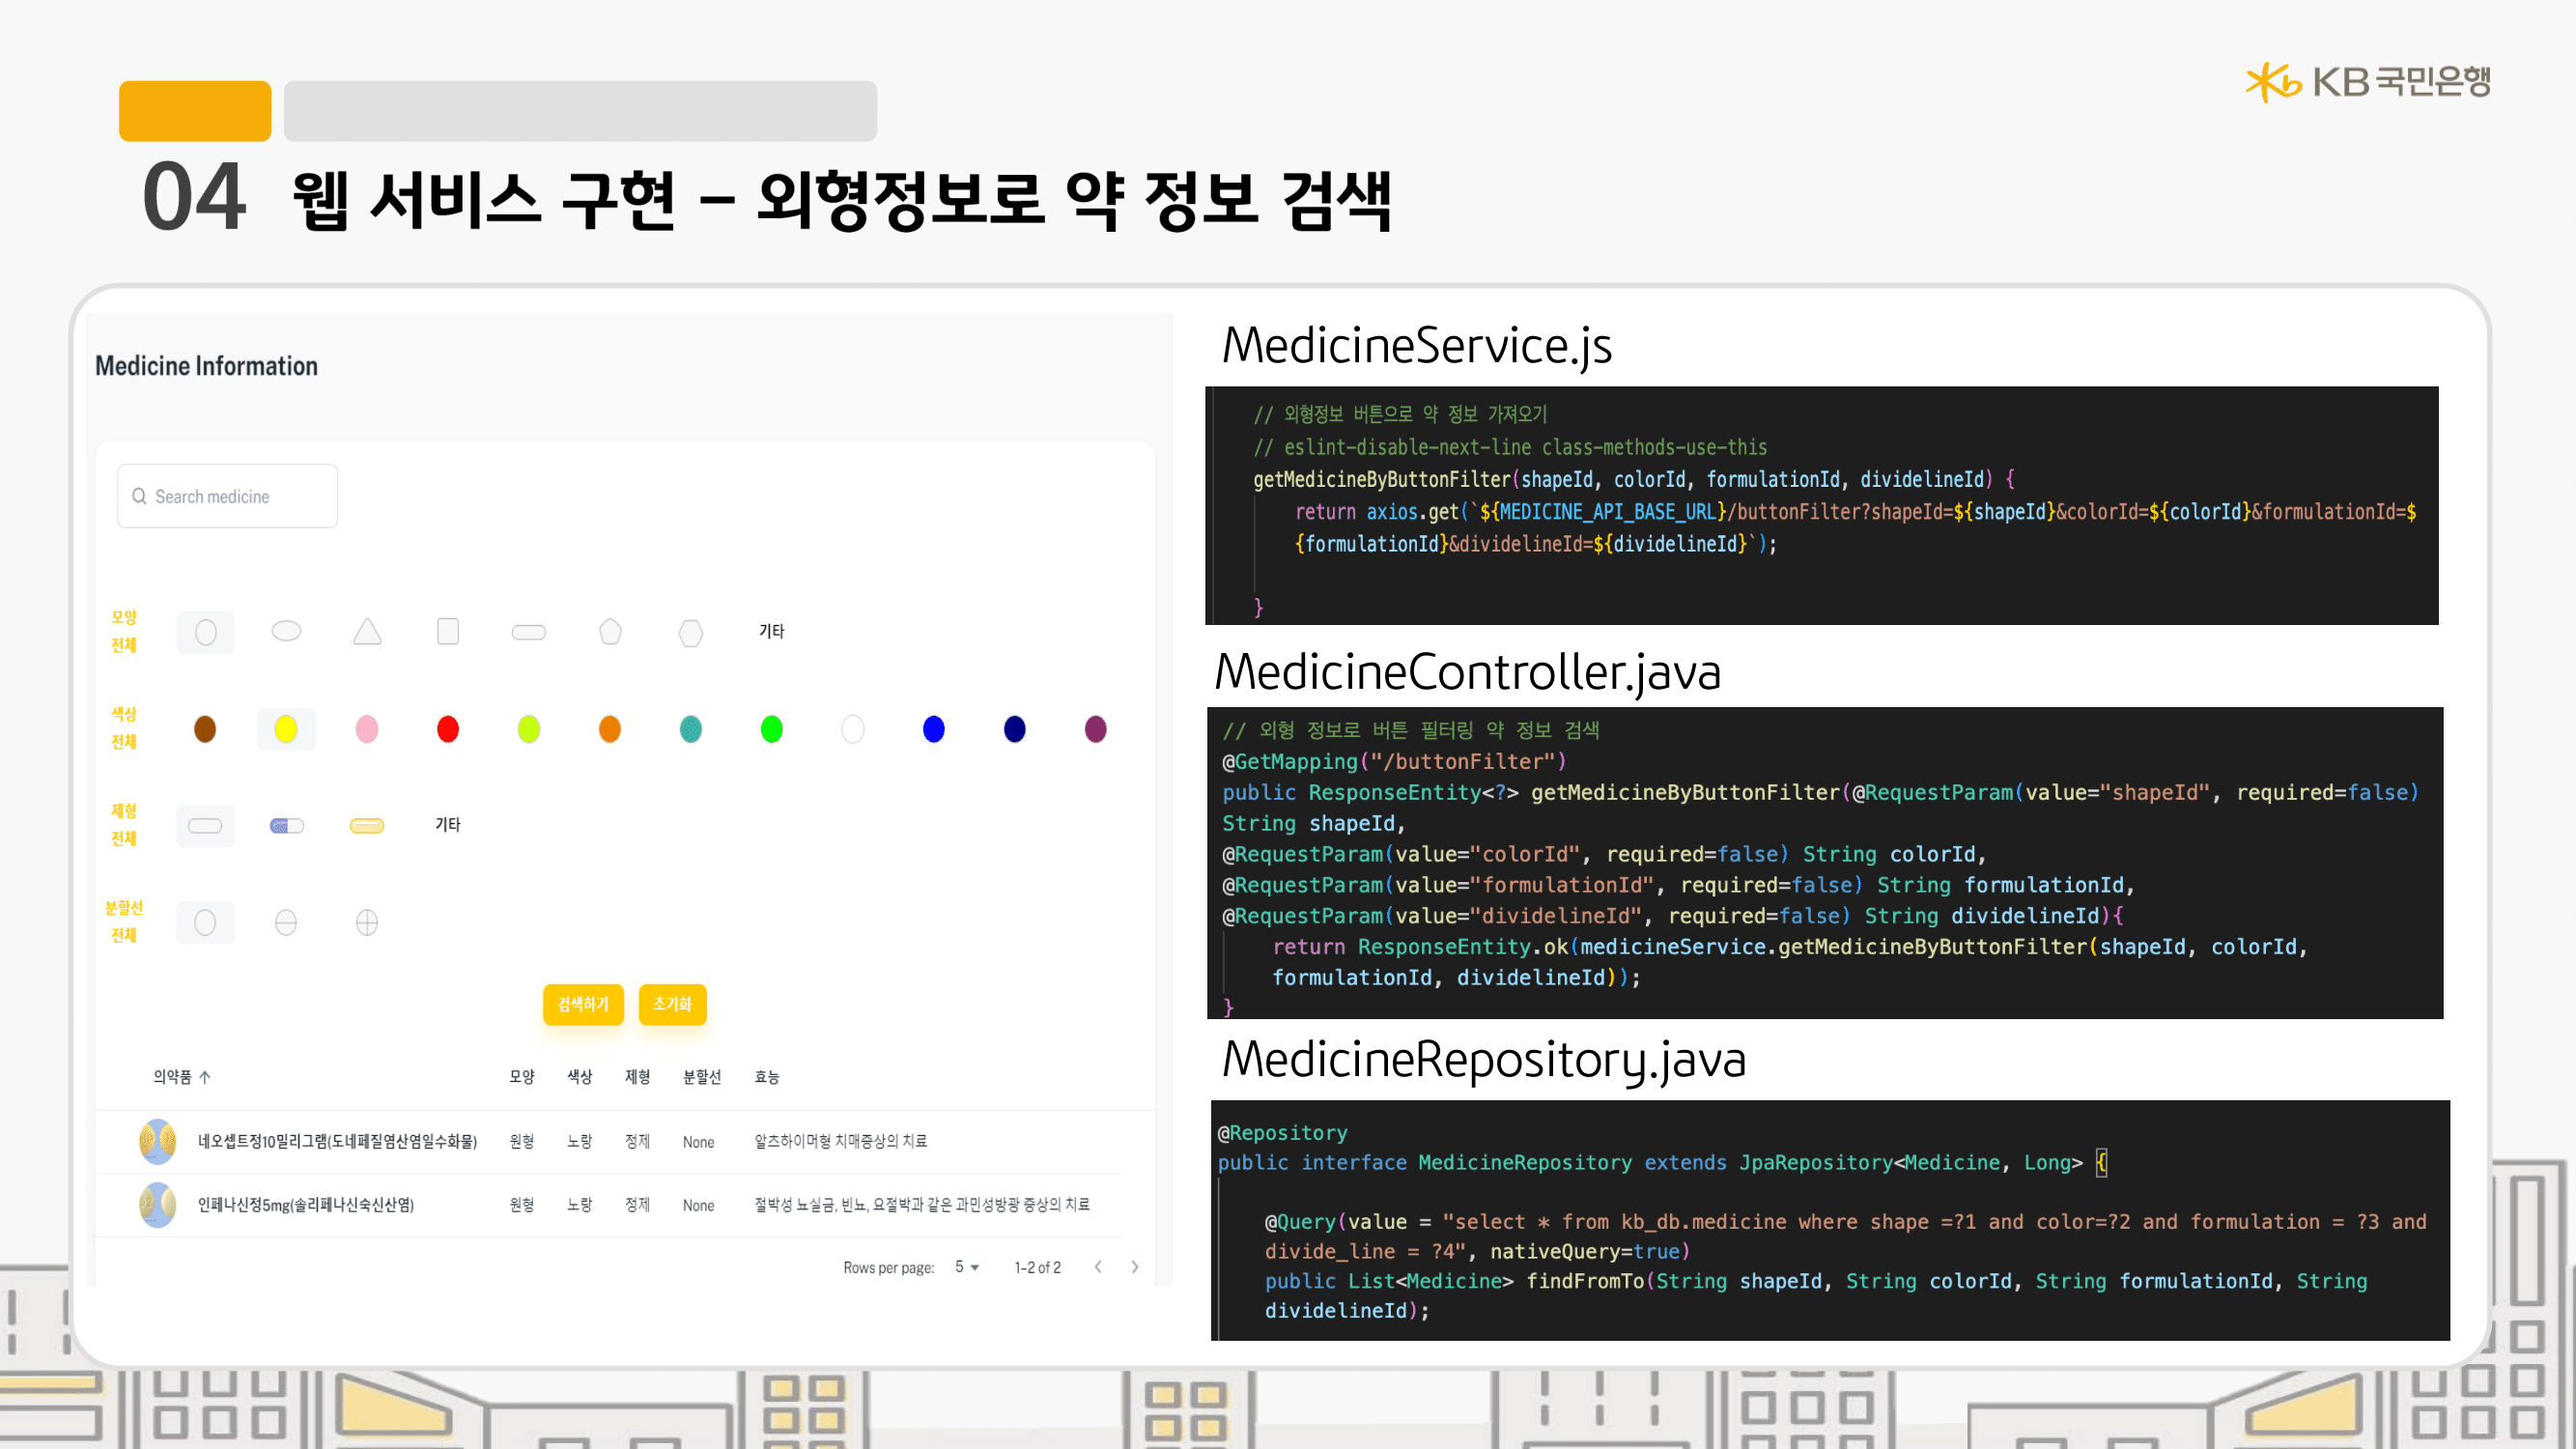This screenshot has width=2576, height=1449.
Task: Select the yellow soft capsule formulation icon
Action: tap(367, 826)
